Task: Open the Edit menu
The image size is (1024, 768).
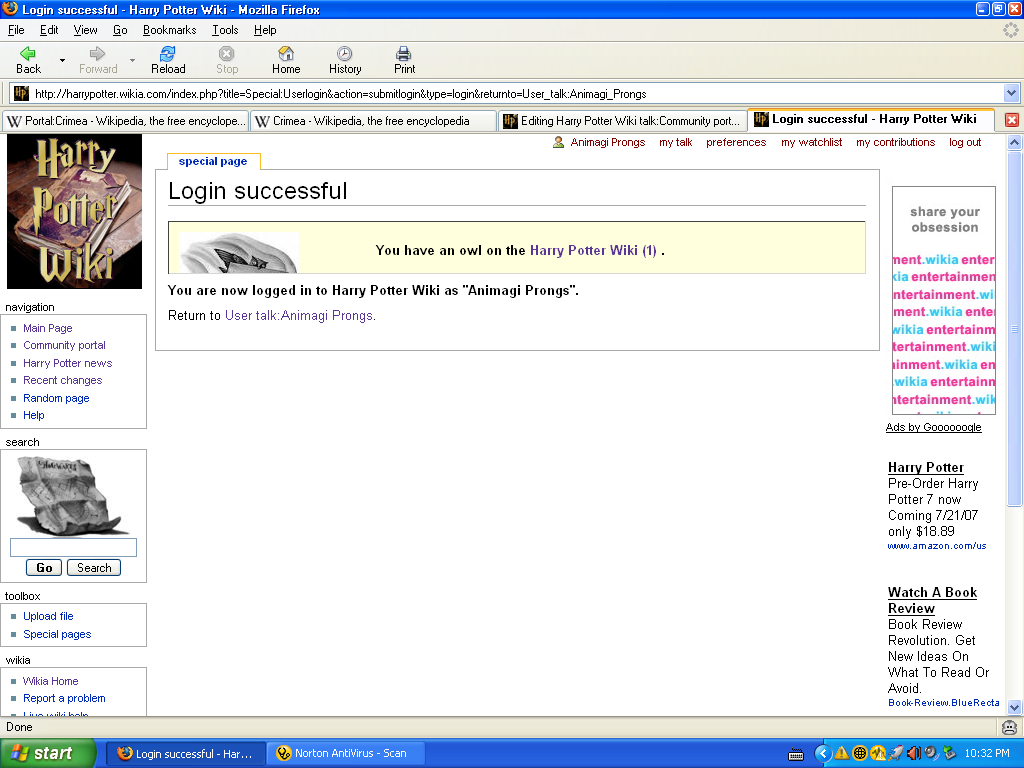Action: coord(49,30)
